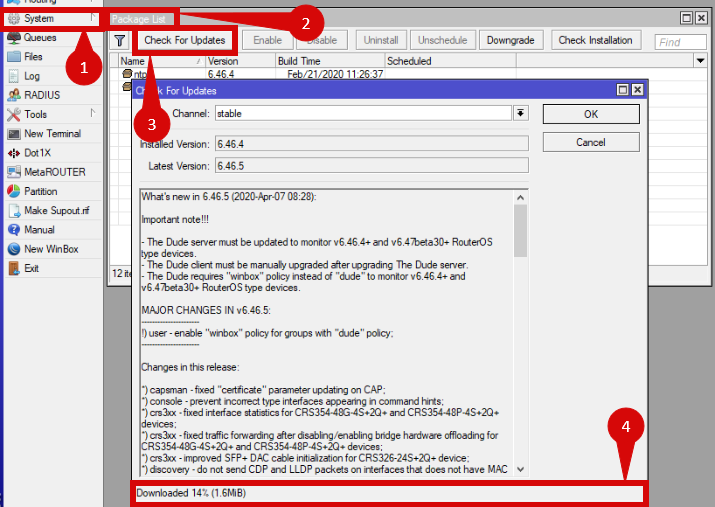Image resolution: width=715 pixels, height=507 pixels.
Task: Maximize the Package List window
Action: click(686, 18)
